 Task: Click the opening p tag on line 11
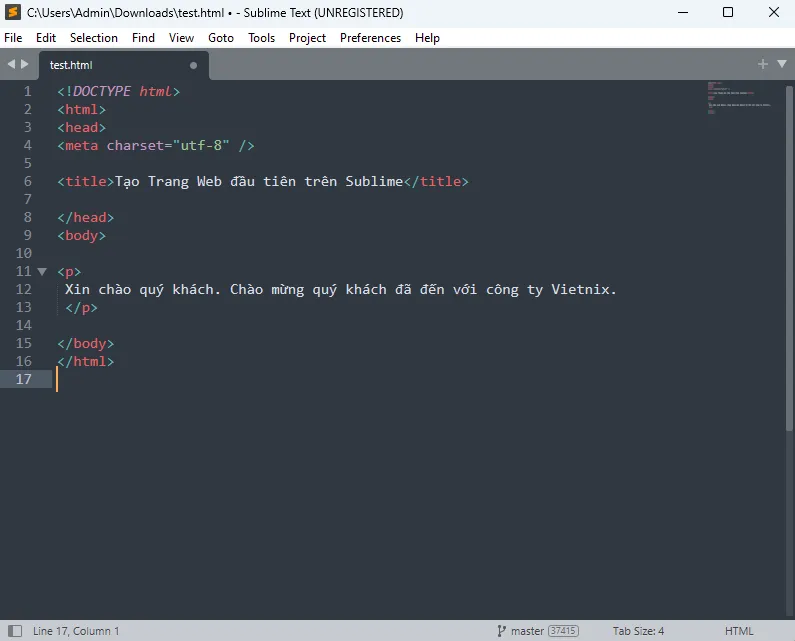tap(69, 272)
